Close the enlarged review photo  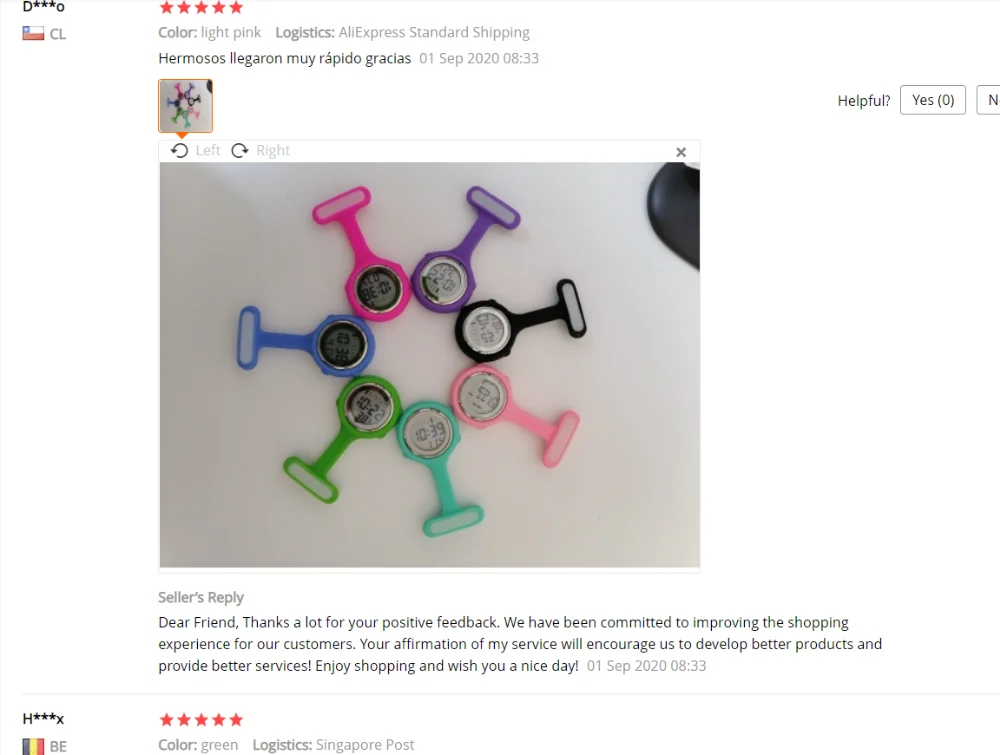point(681,152)
